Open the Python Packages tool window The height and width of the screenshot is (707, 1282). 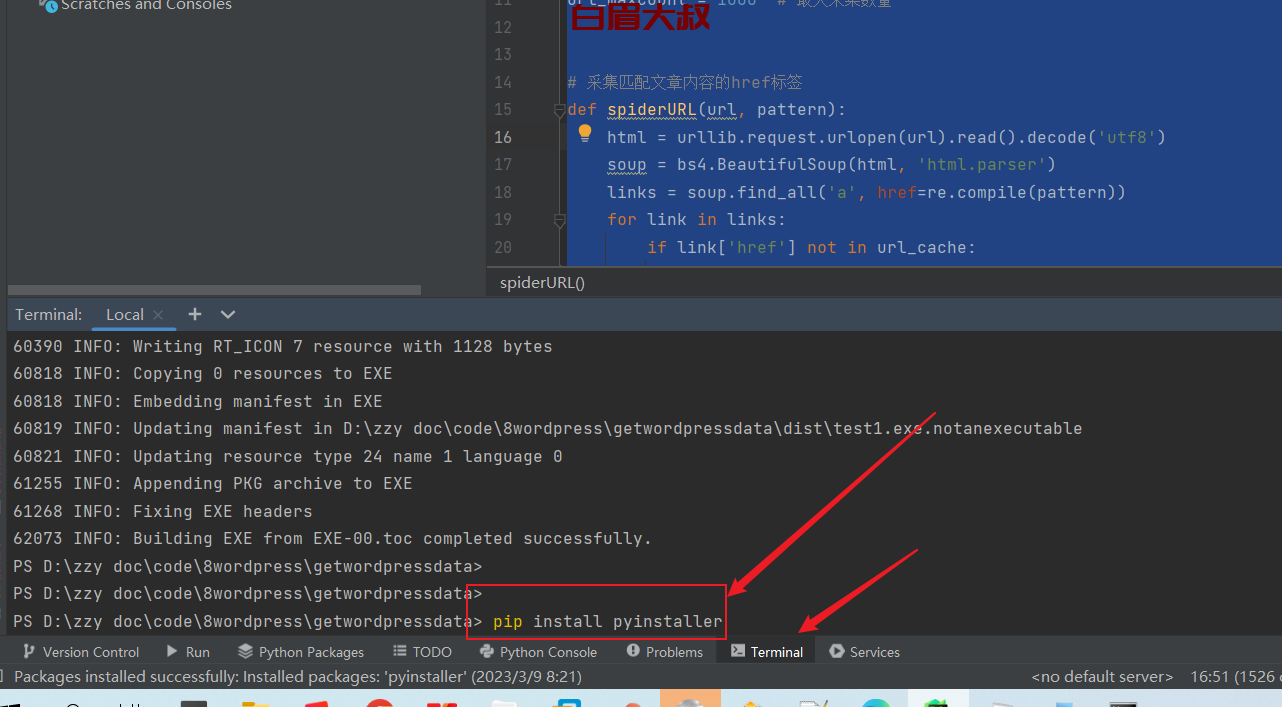pyautogui.click(x=301, y=652)
